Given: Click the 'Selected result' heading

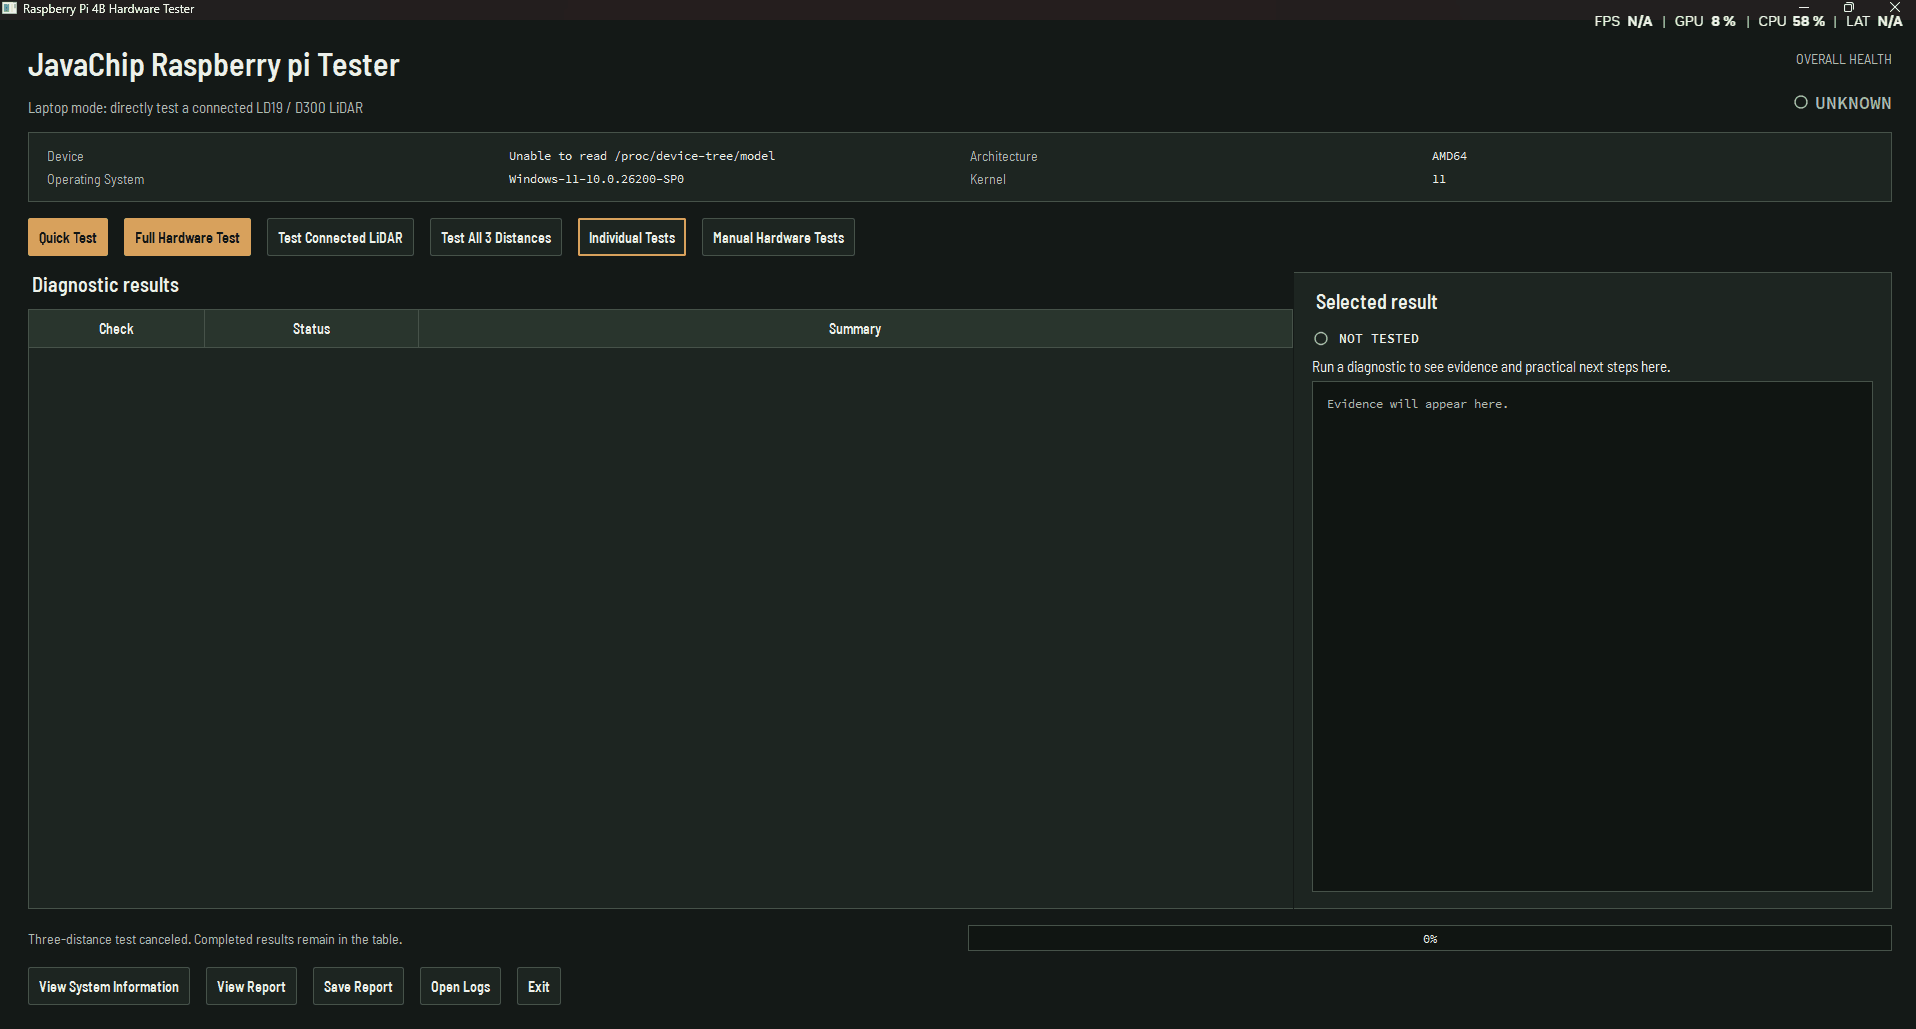Looking at the screenshot, I should click(1376, 302).
